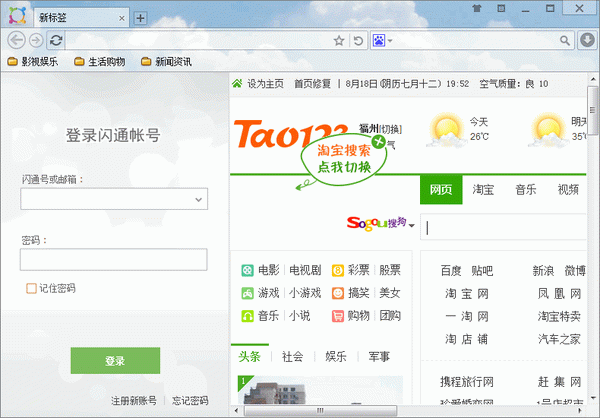Image resolution: width=600 pixels, height=418 pixels.
Task: Click the browser logo icon
Action: (17, 15)
